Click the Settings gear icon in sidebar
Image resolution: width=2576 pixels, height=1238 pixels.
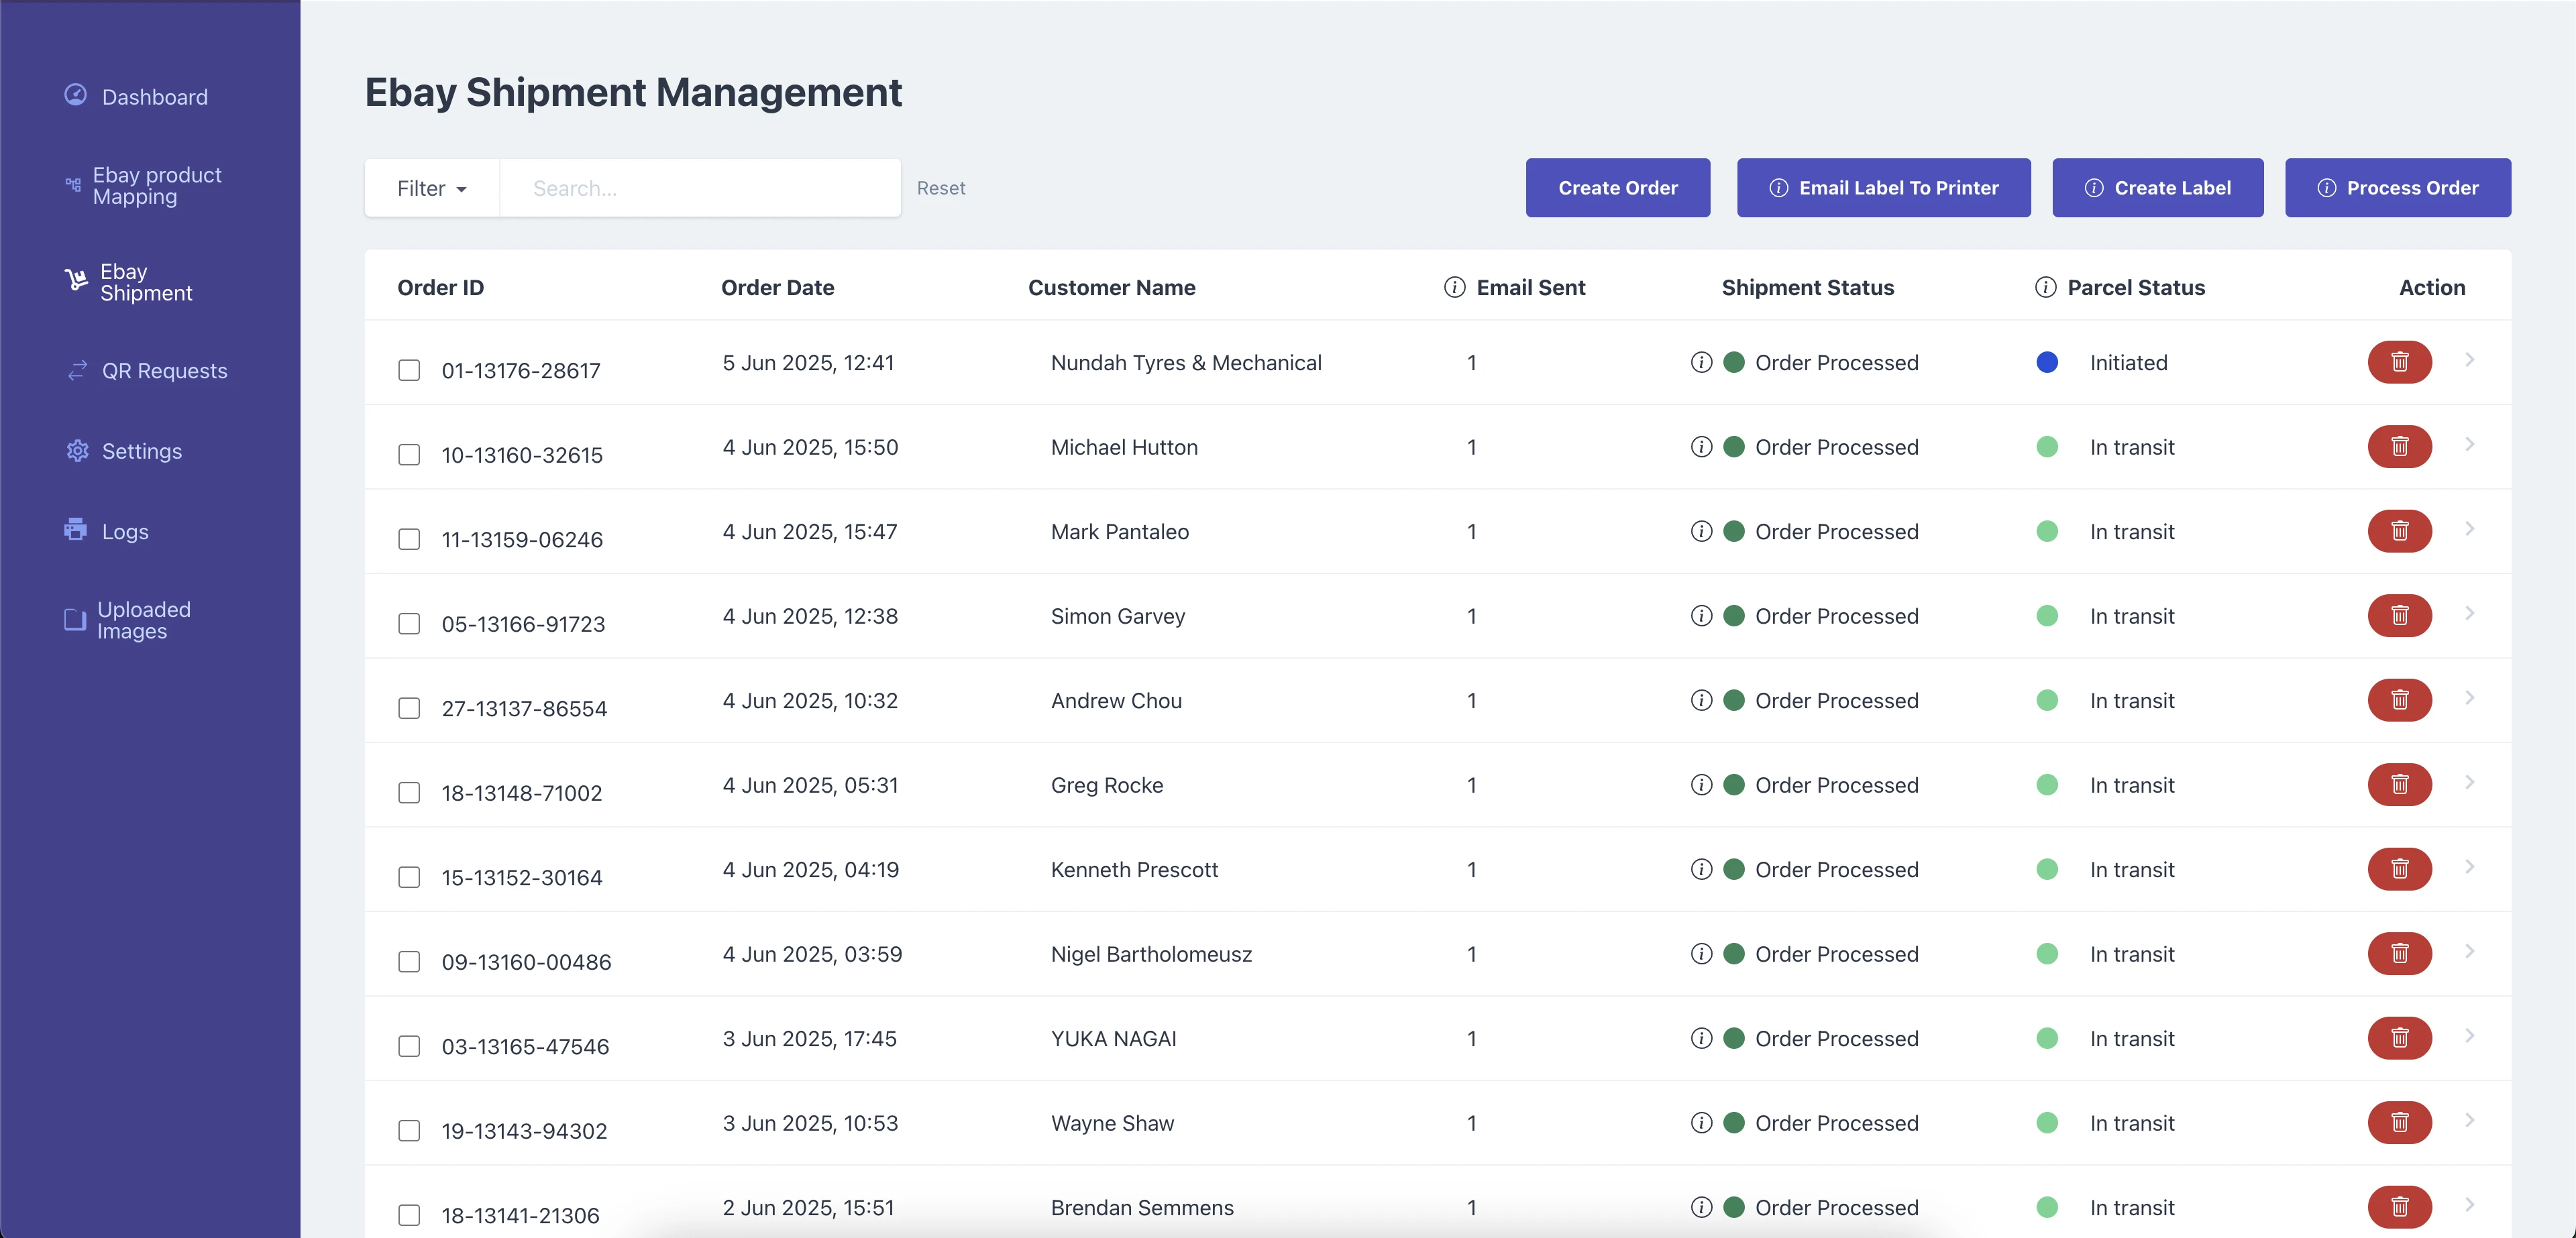pos(77,450)
